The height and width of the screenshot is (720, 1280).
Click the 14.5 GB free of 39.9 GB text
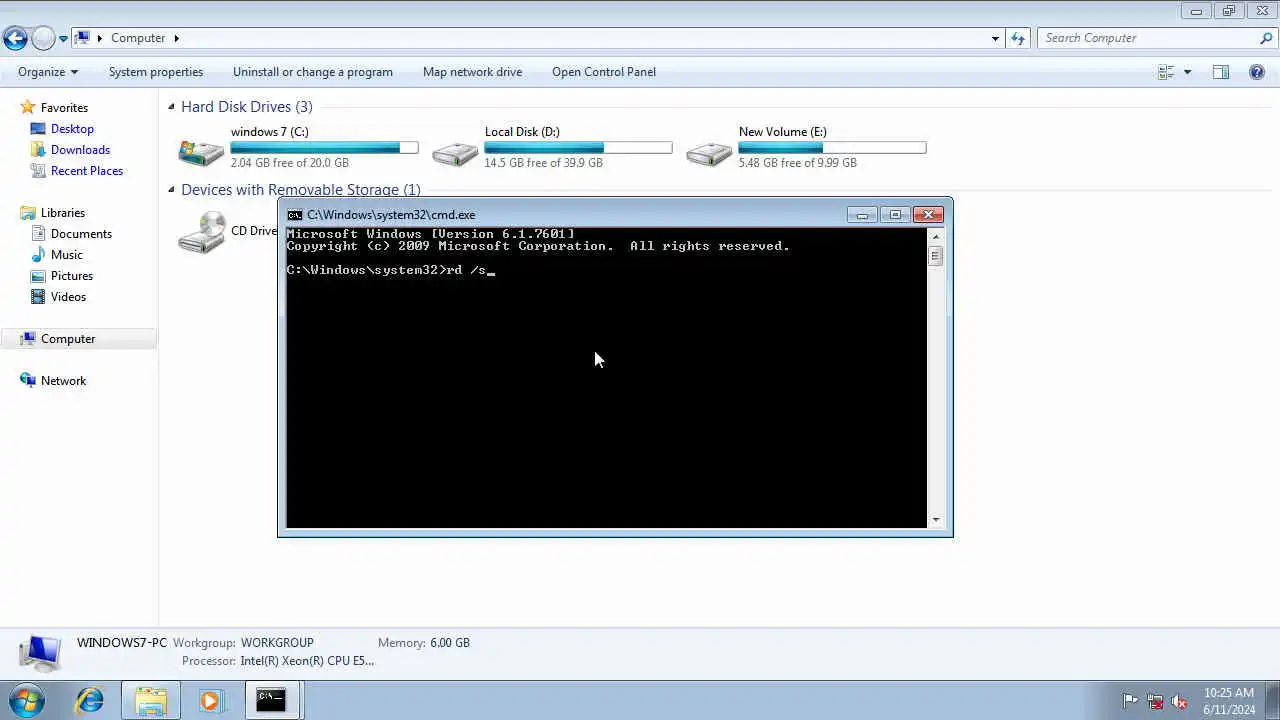544,163
